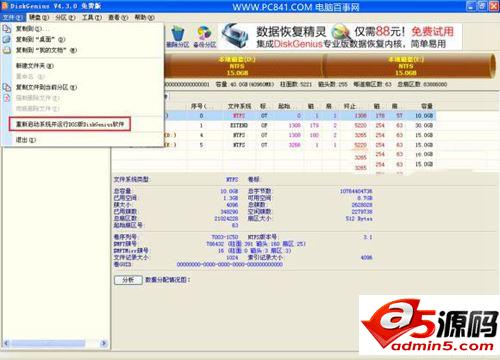Click the icon beside 复制文件到当前分区 entry
The width and height of the screenshot is (500, 360).
7,87
